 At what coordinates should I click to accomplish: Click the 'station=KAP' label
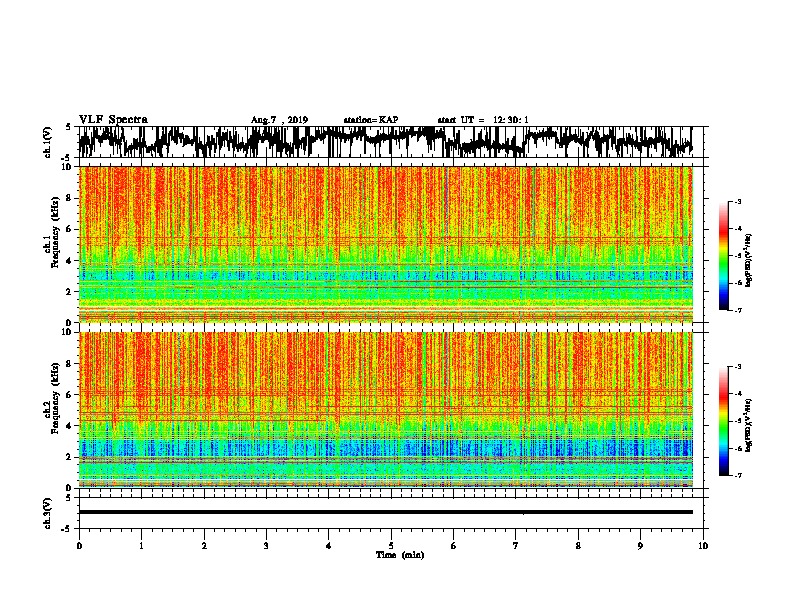point(371,120)
